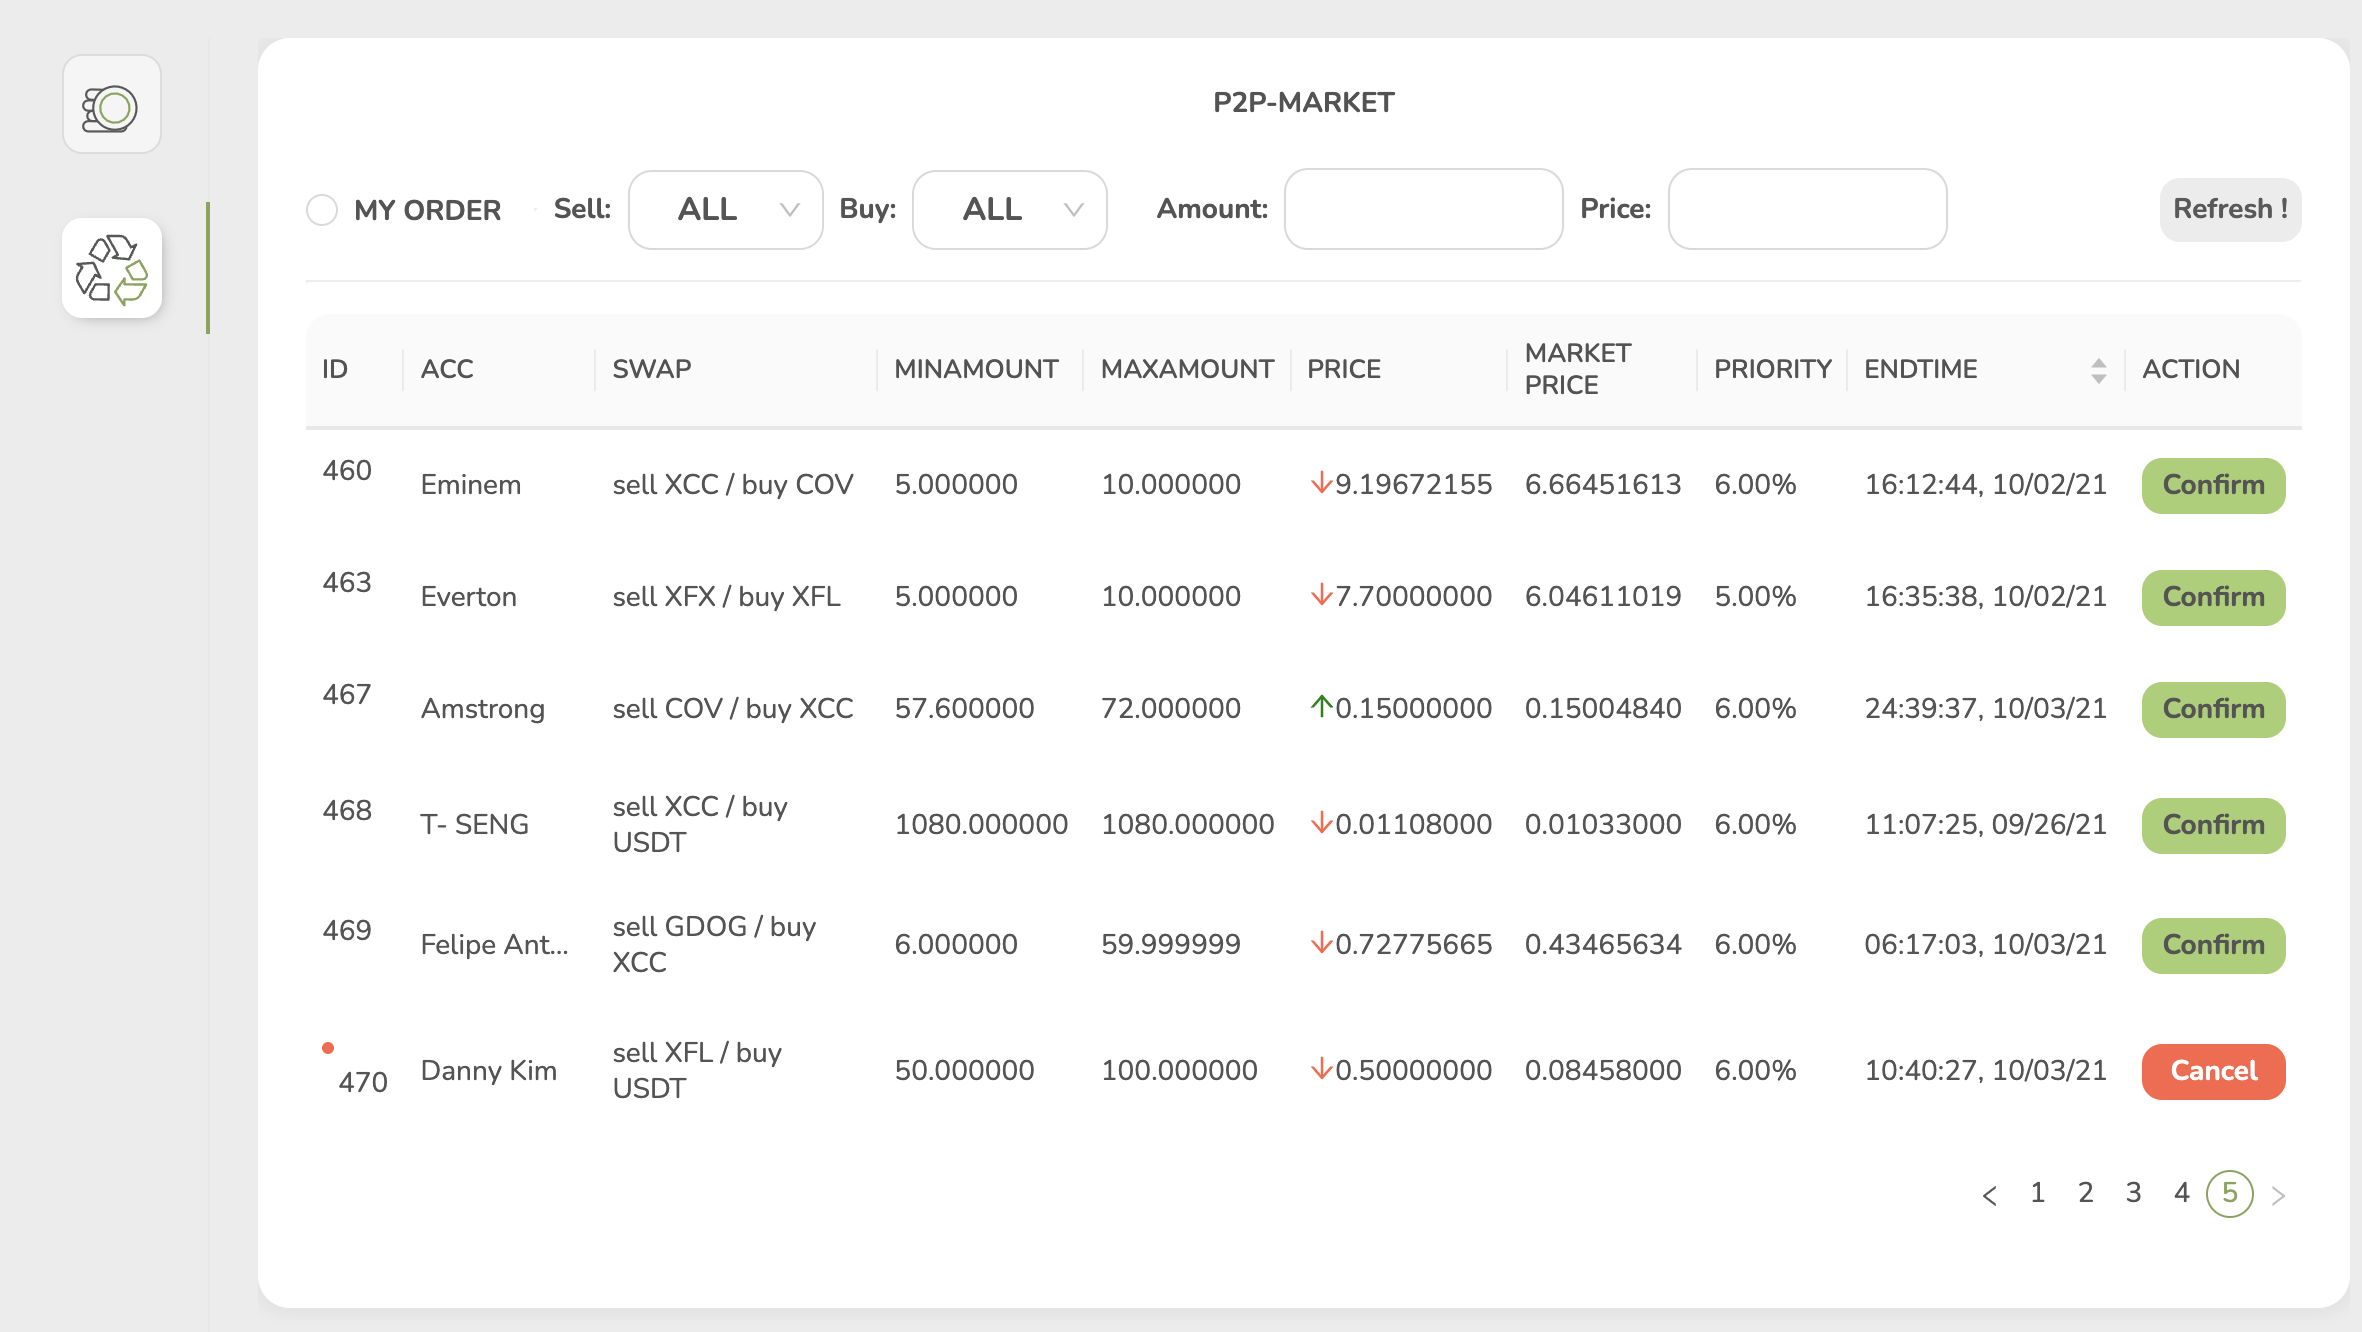
Task: Expand the Sell ALL dropdown
Action: [x=725, y=210]
